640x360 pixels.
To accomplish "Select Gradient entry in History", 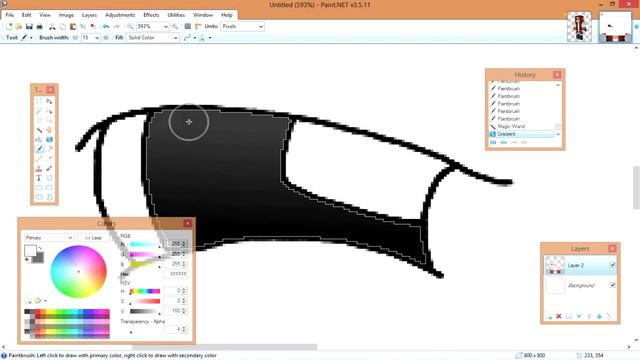I will click(522, 134).
